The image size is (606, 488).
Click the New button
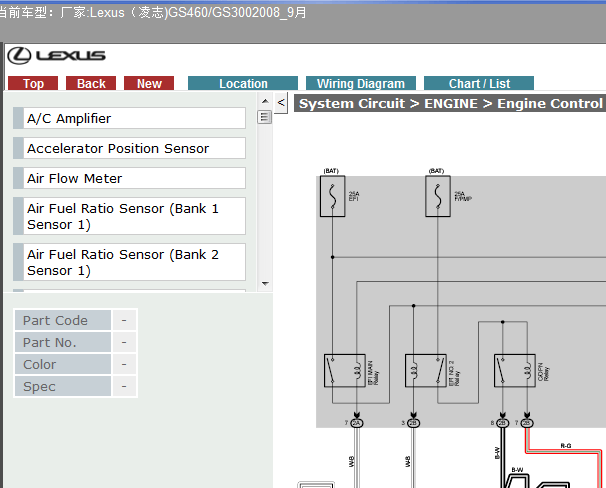149,83
